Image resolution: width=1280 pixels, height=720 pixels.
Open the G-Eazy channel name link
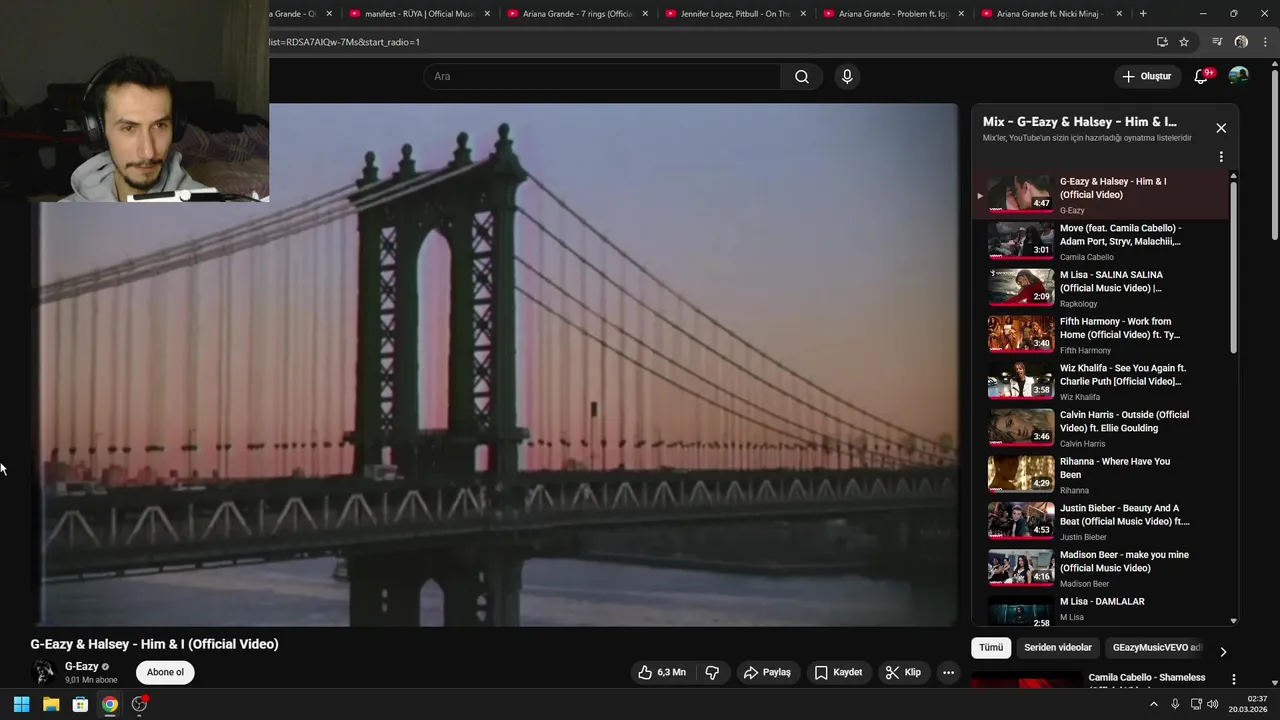tap(82, 667)
